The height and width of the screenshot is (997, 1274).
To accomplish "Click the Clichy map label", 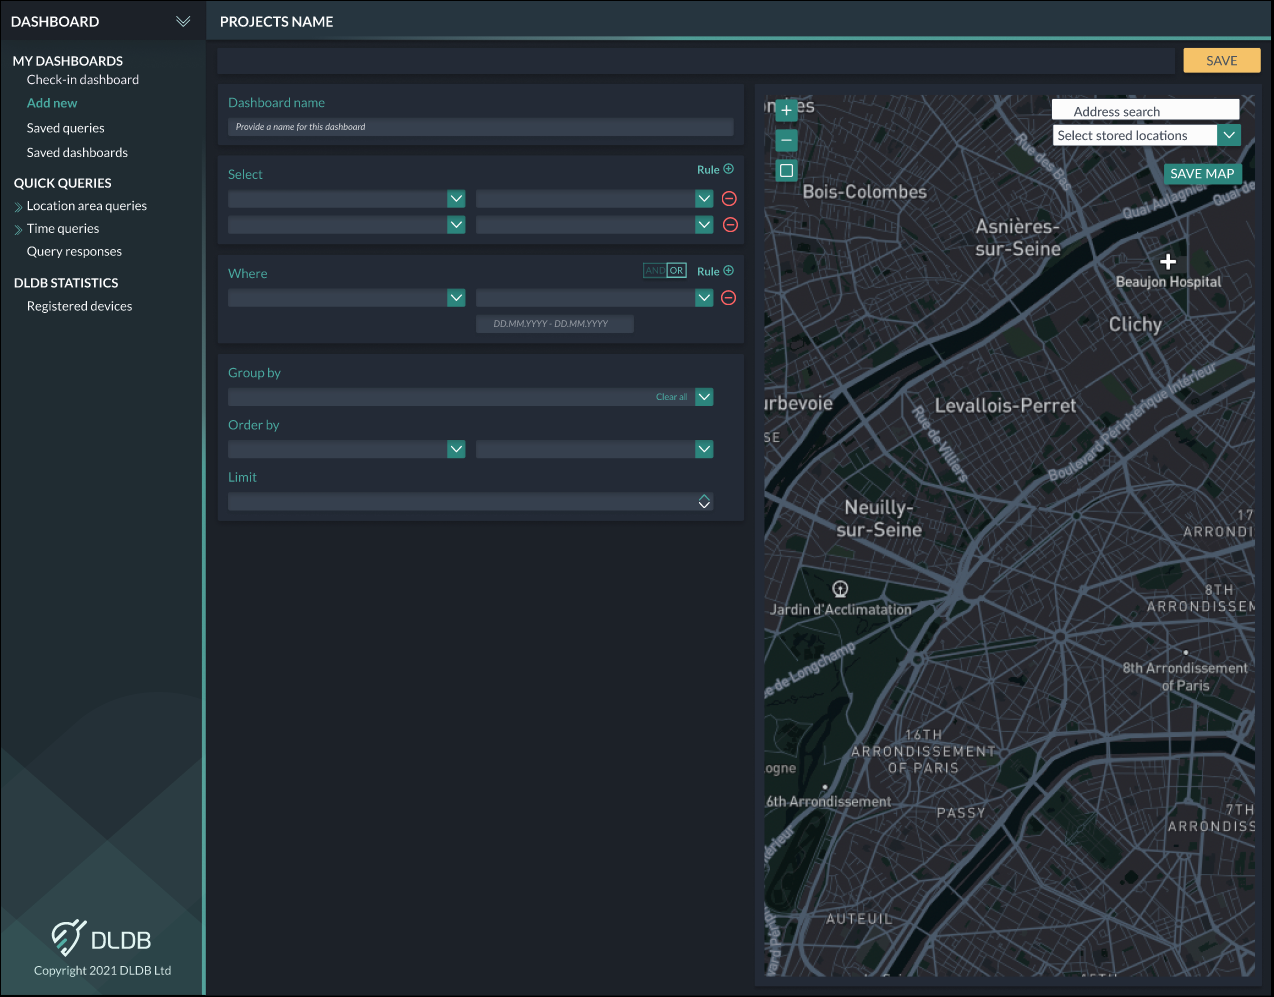I will 1135,325.
